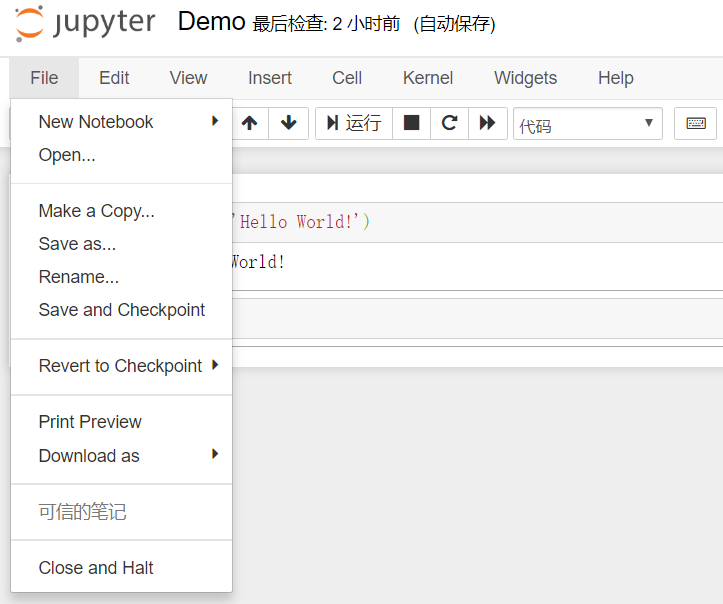Click the Demo notebook title to rename
Viewport: 723px width, 604px height.
[x=211, y=22]
